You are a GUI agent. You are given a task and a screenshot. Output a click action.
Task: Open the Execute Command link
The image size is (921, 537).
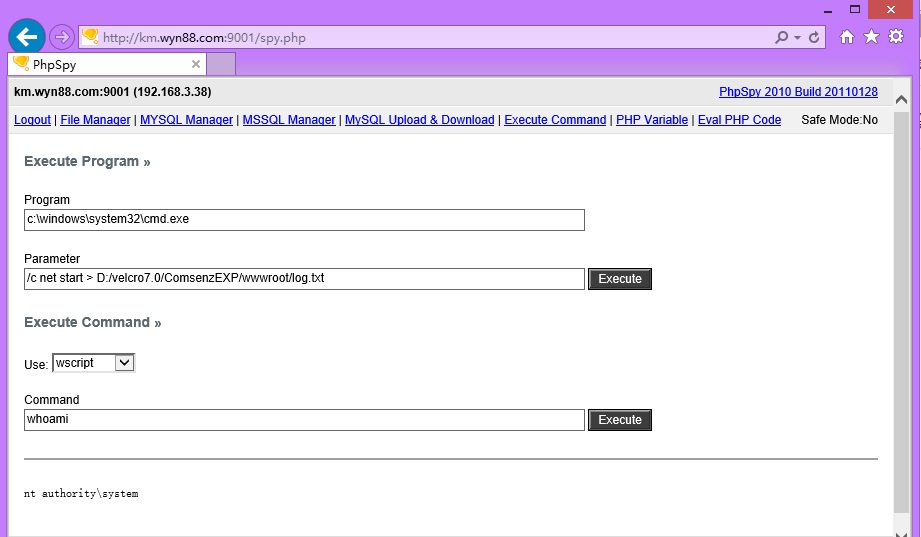click(555, 120)
